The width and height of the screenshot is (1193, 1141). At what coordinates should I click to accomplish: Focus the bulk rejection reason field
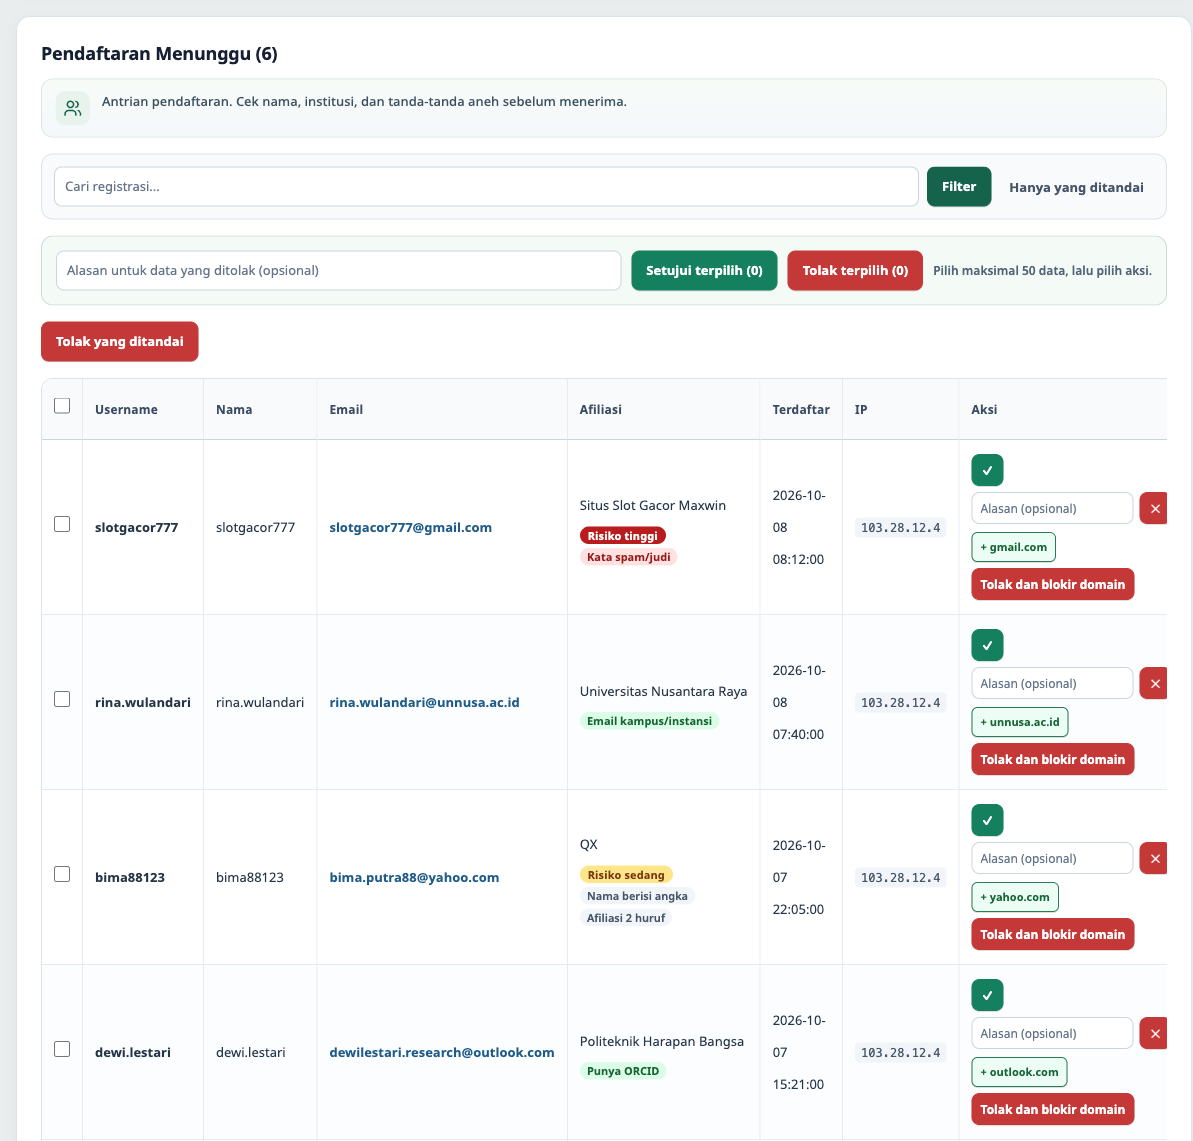(x=339, y=270)
